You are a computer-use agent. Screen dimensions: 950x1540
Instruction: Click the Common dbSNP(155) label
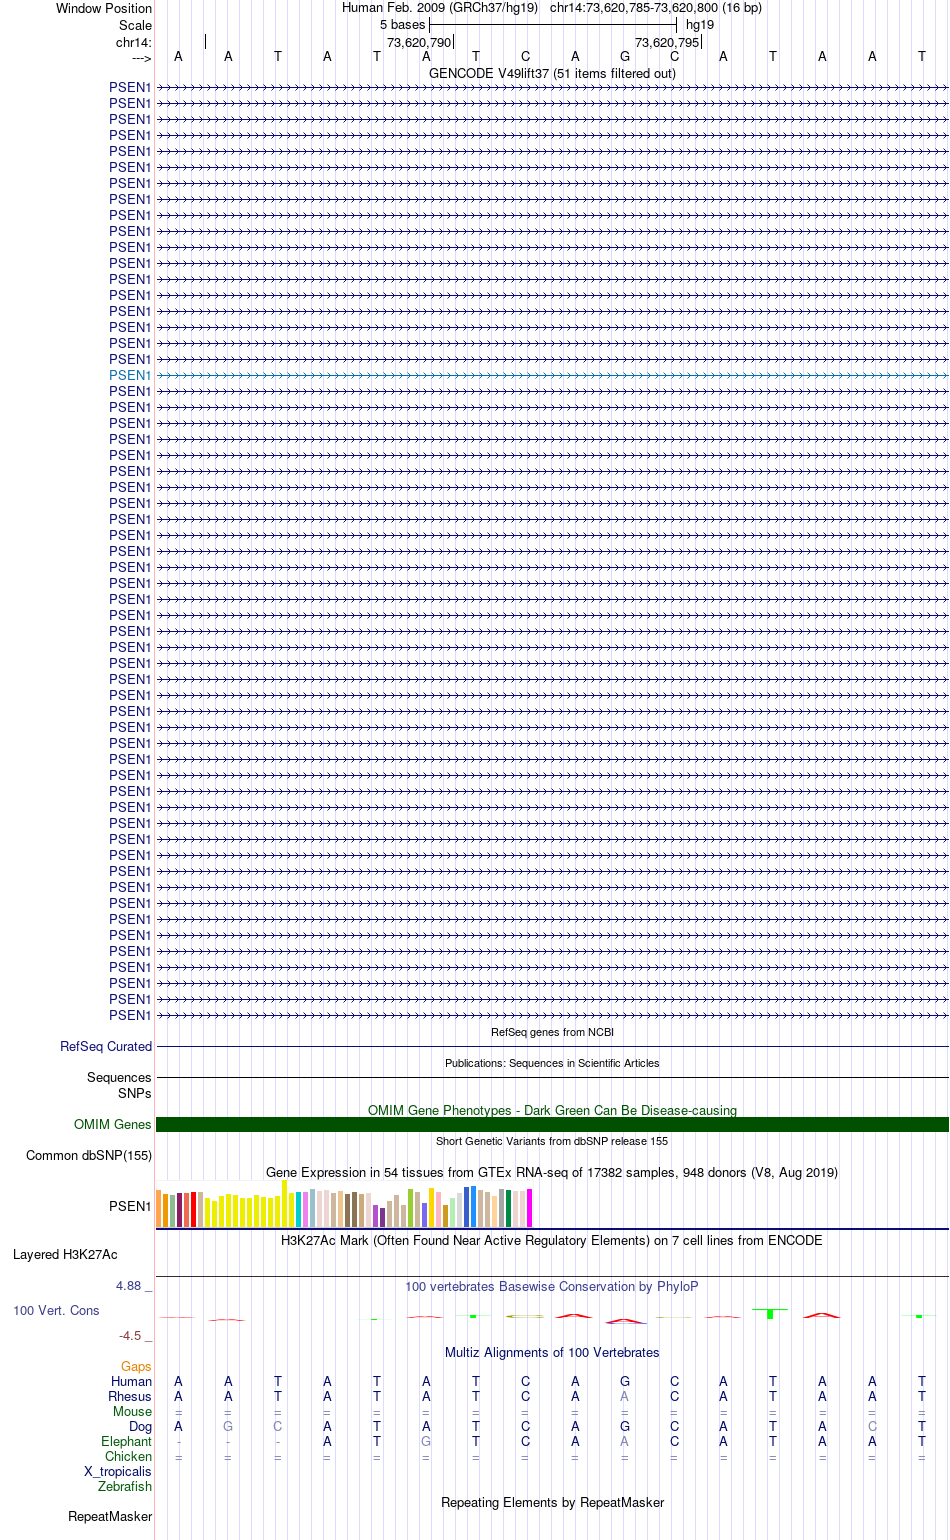(89, 1155)
